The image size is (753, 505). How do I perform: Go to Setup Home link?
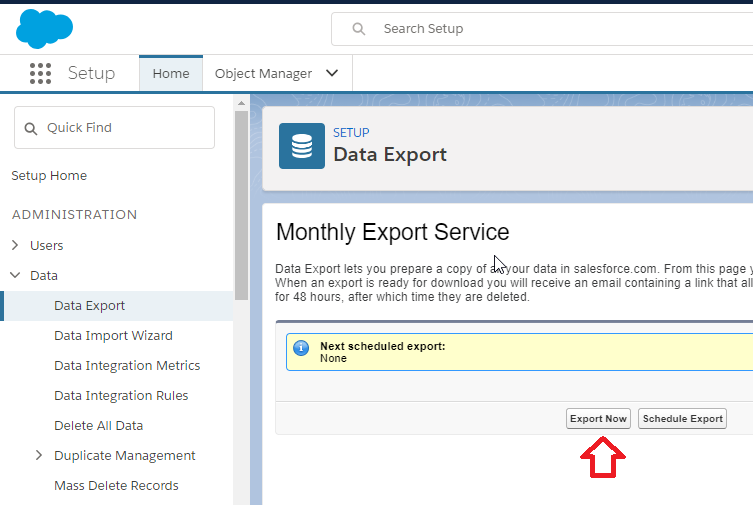pyautogui.click(x=49, y=175)
